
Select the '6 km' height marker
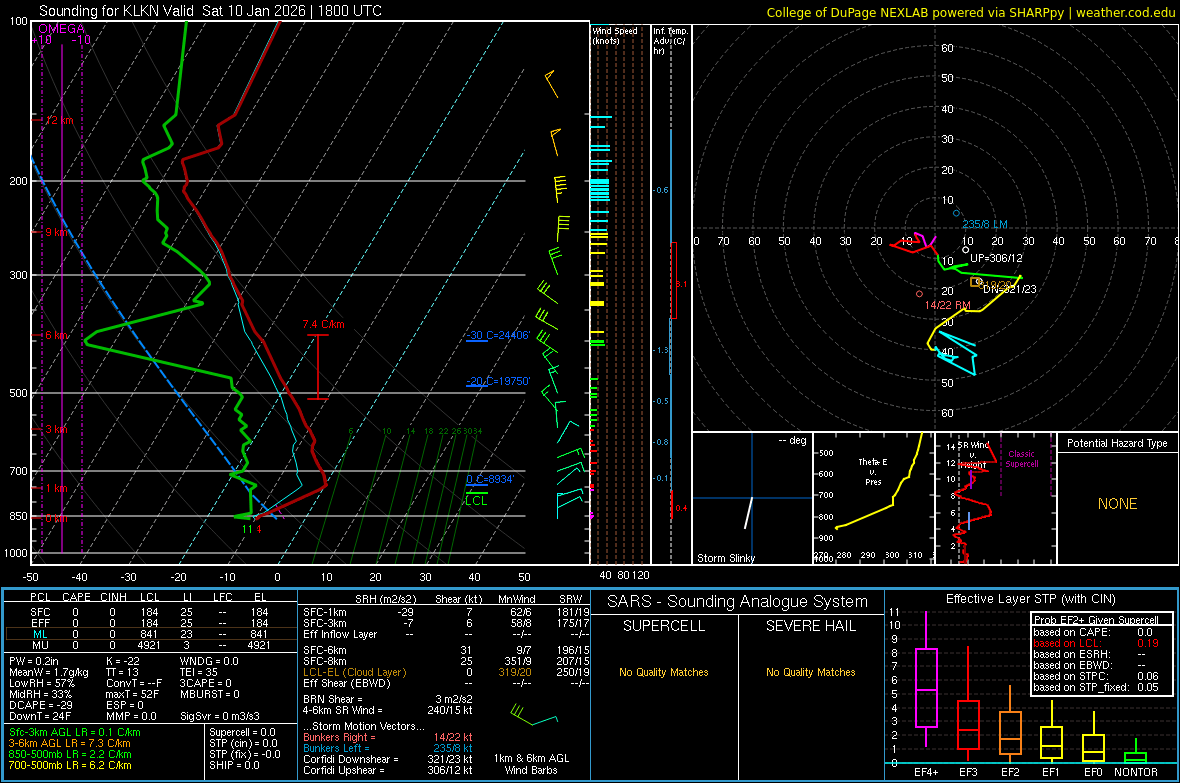click(x=56, y=335)
